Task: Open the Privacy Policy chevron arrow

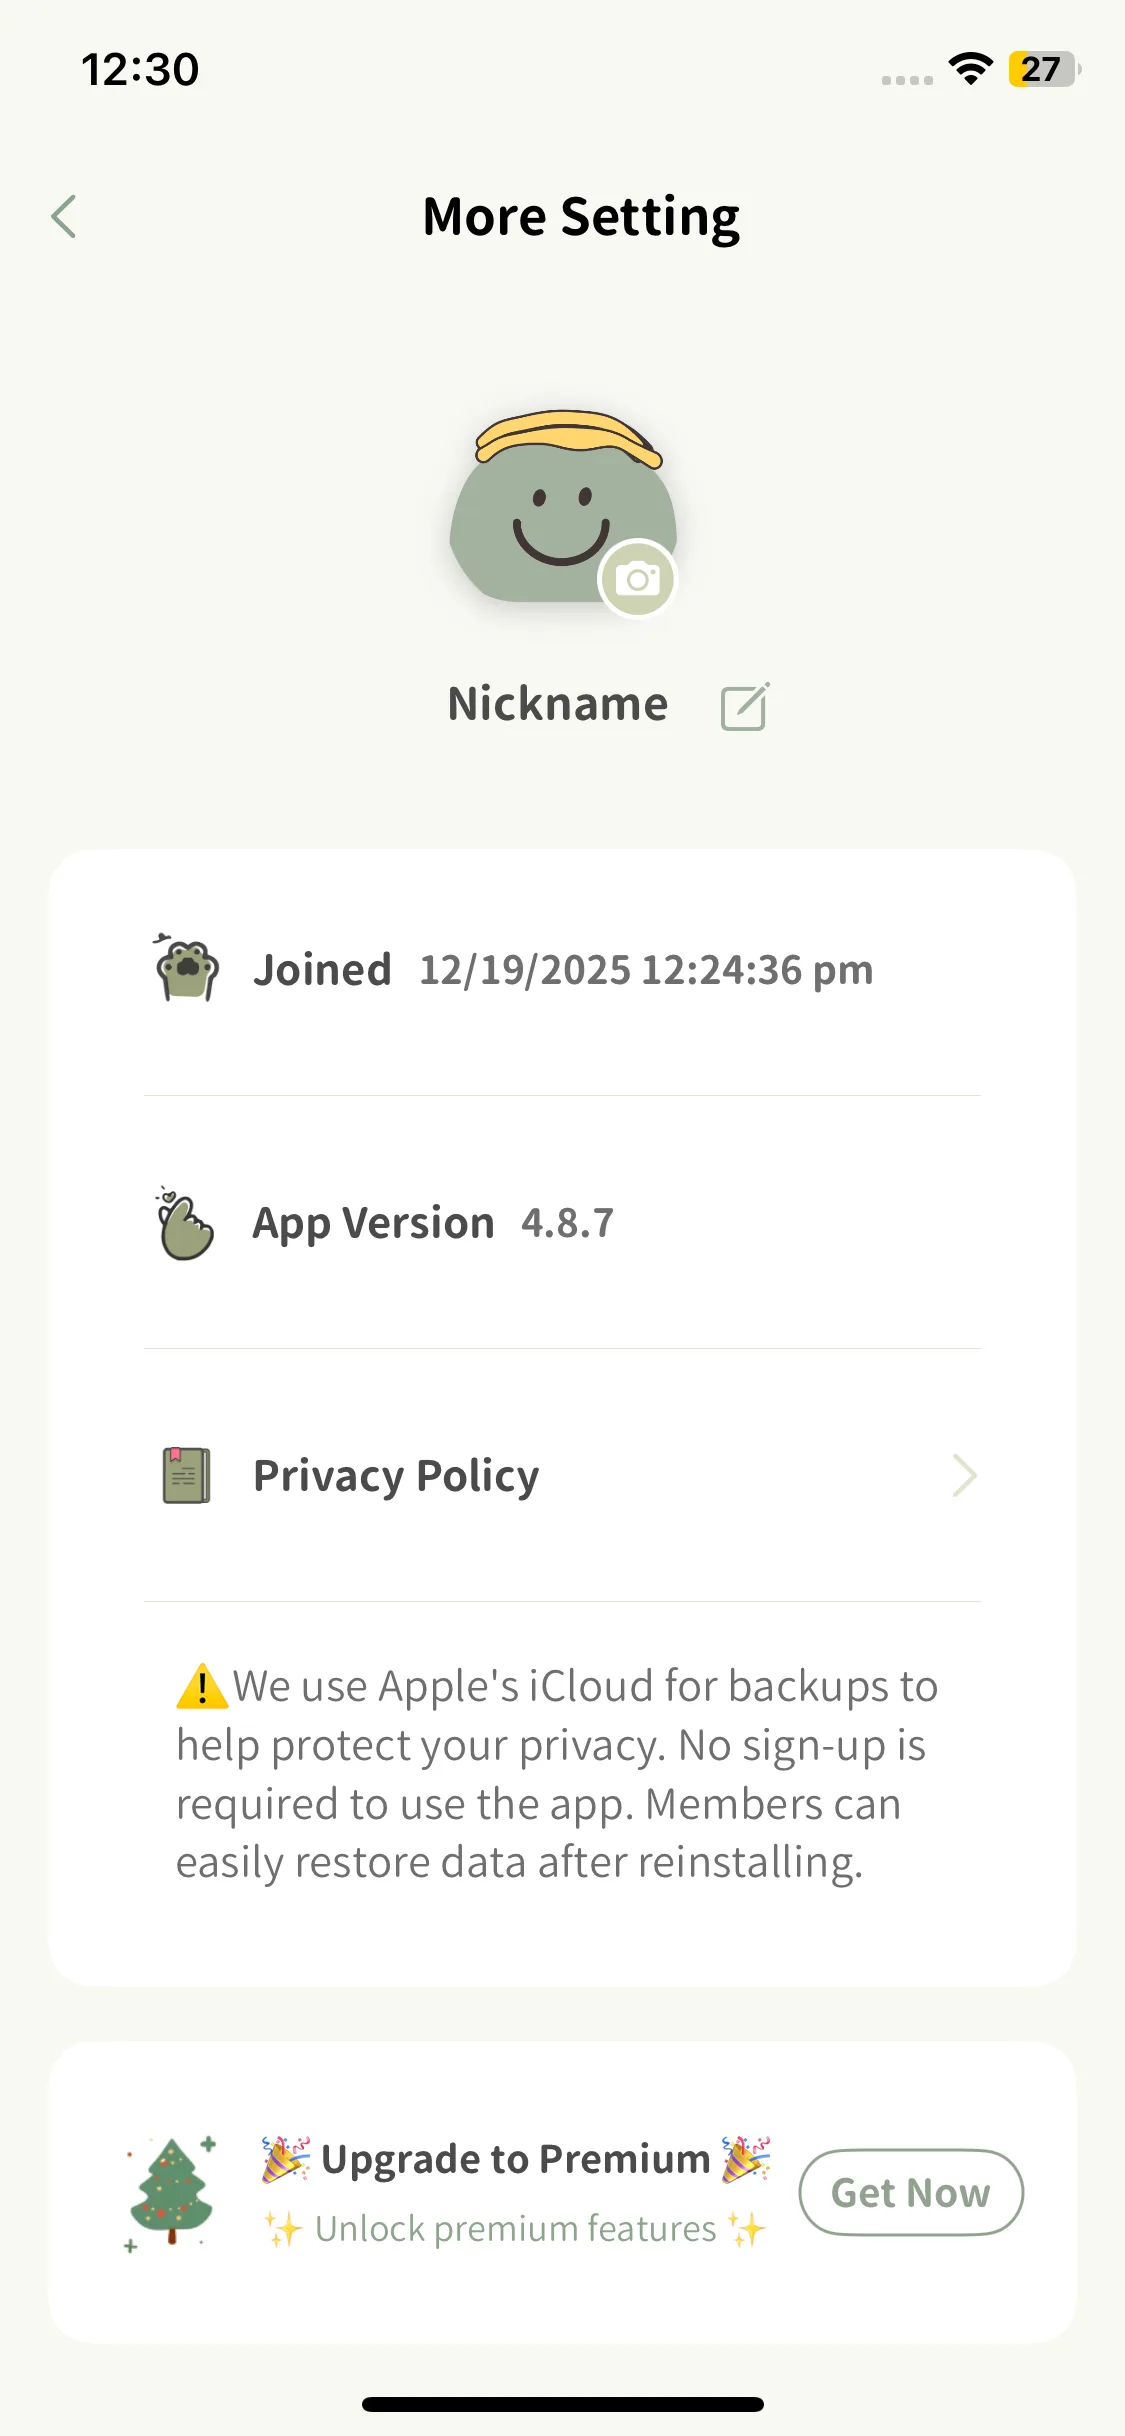Action: [964, 1476]
